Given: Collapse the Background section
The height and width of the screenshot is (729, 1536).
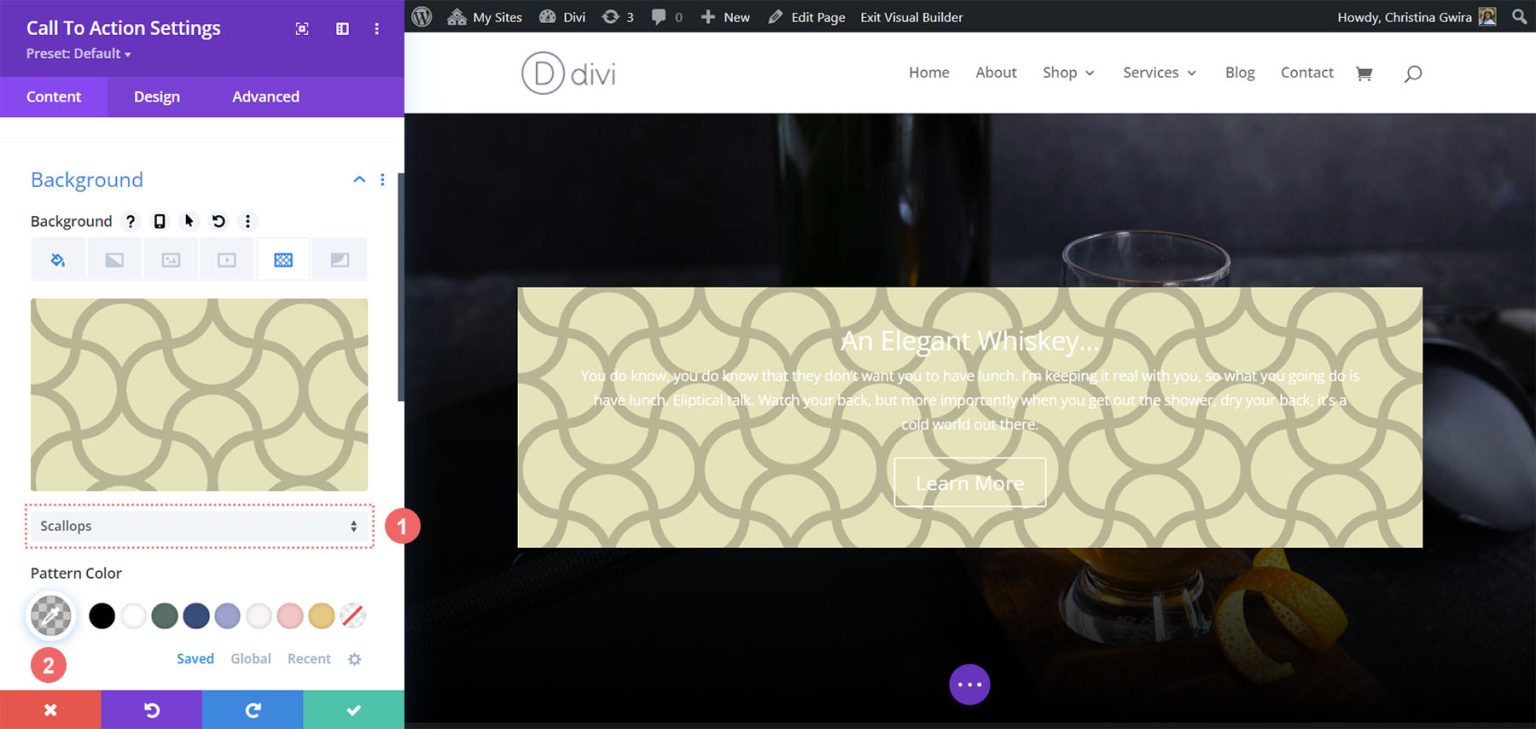Looking at the screenshot, I should click(x=359, y=179).
